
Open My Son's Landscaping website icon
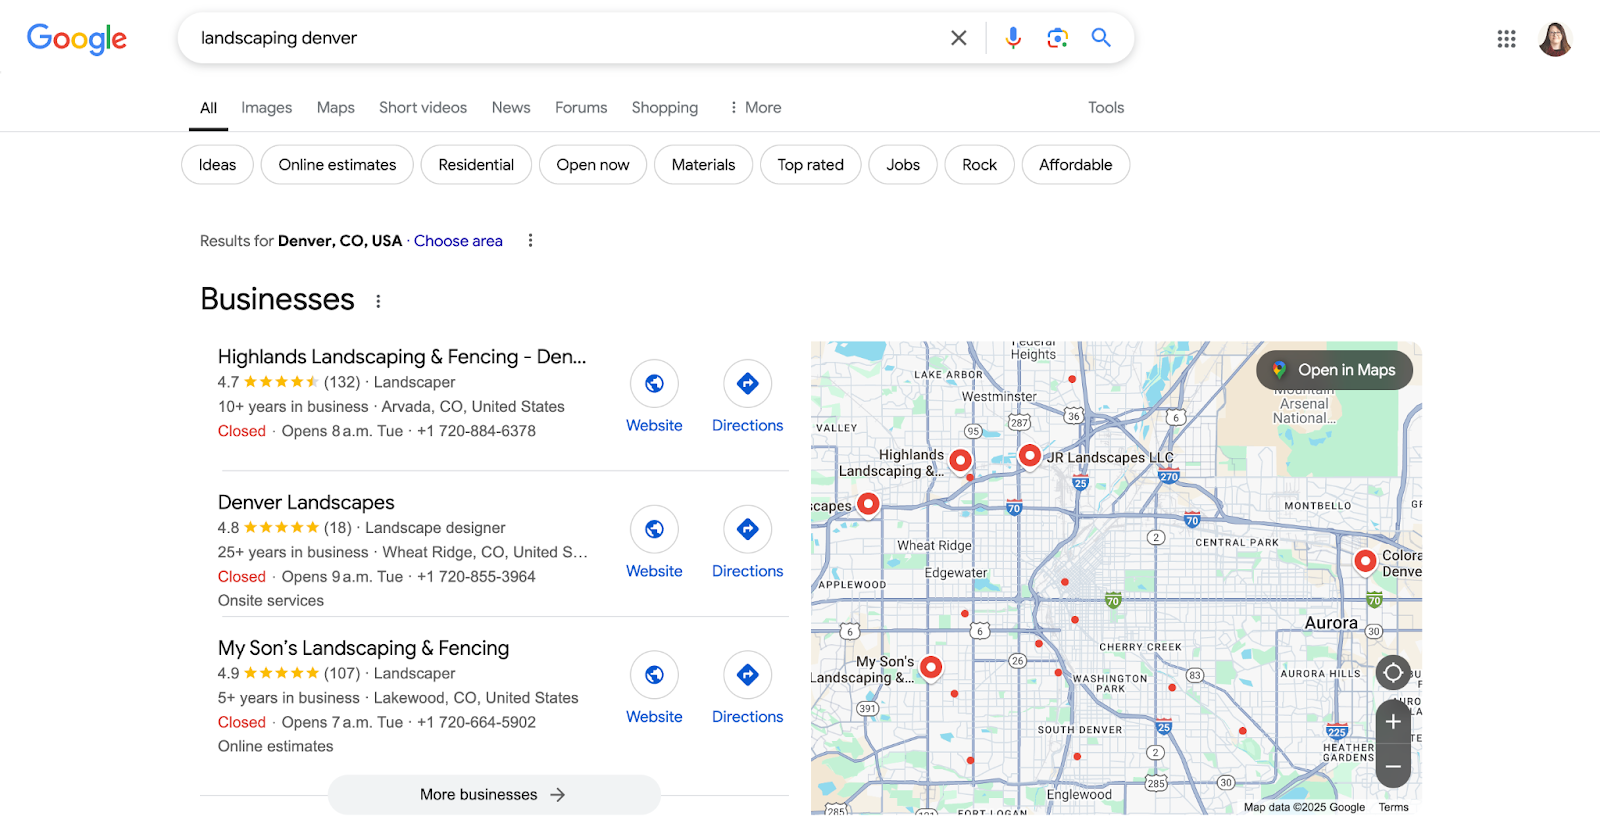pyautogui.click(x=654, y=675)
